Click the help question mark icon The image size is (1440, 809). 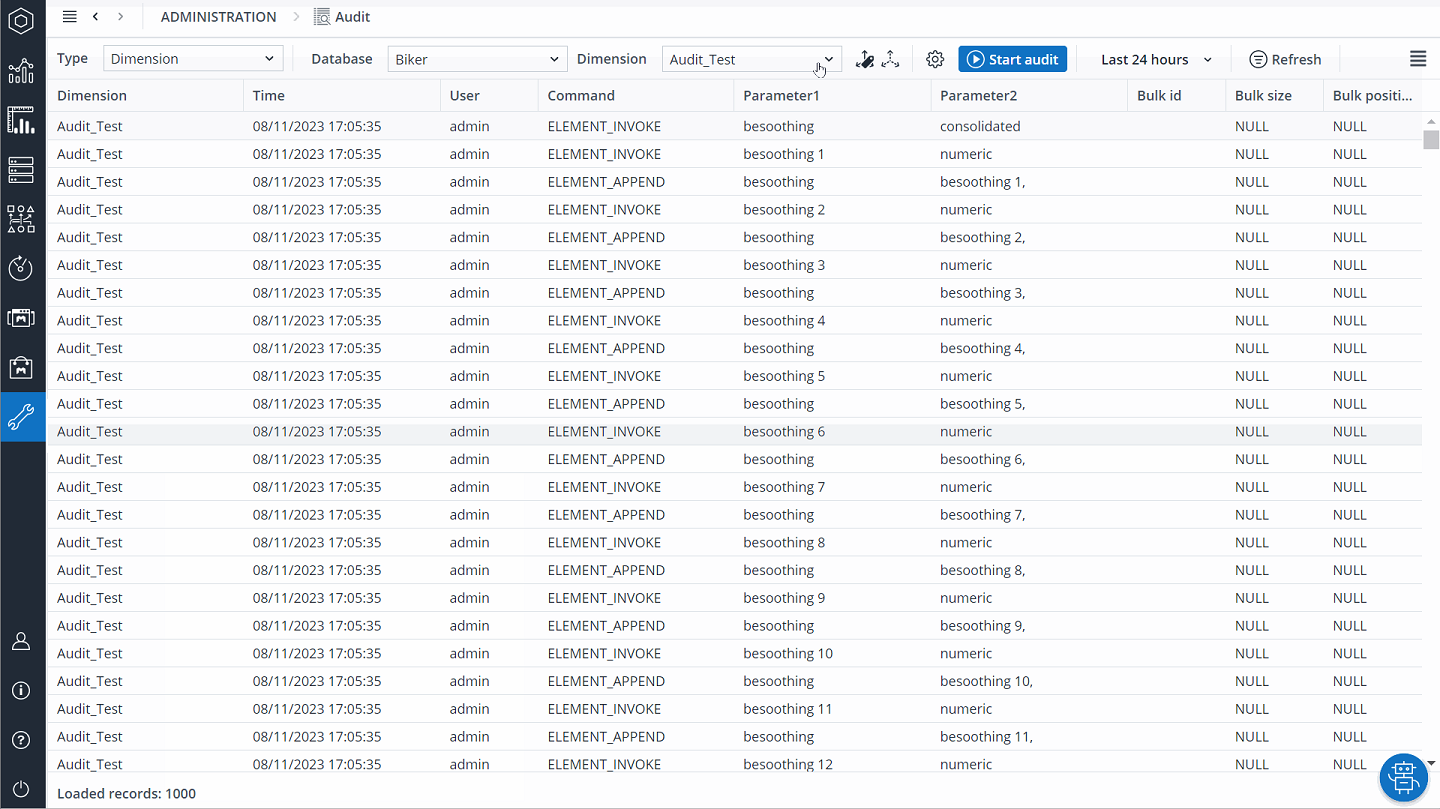click(x=21, y=740)
